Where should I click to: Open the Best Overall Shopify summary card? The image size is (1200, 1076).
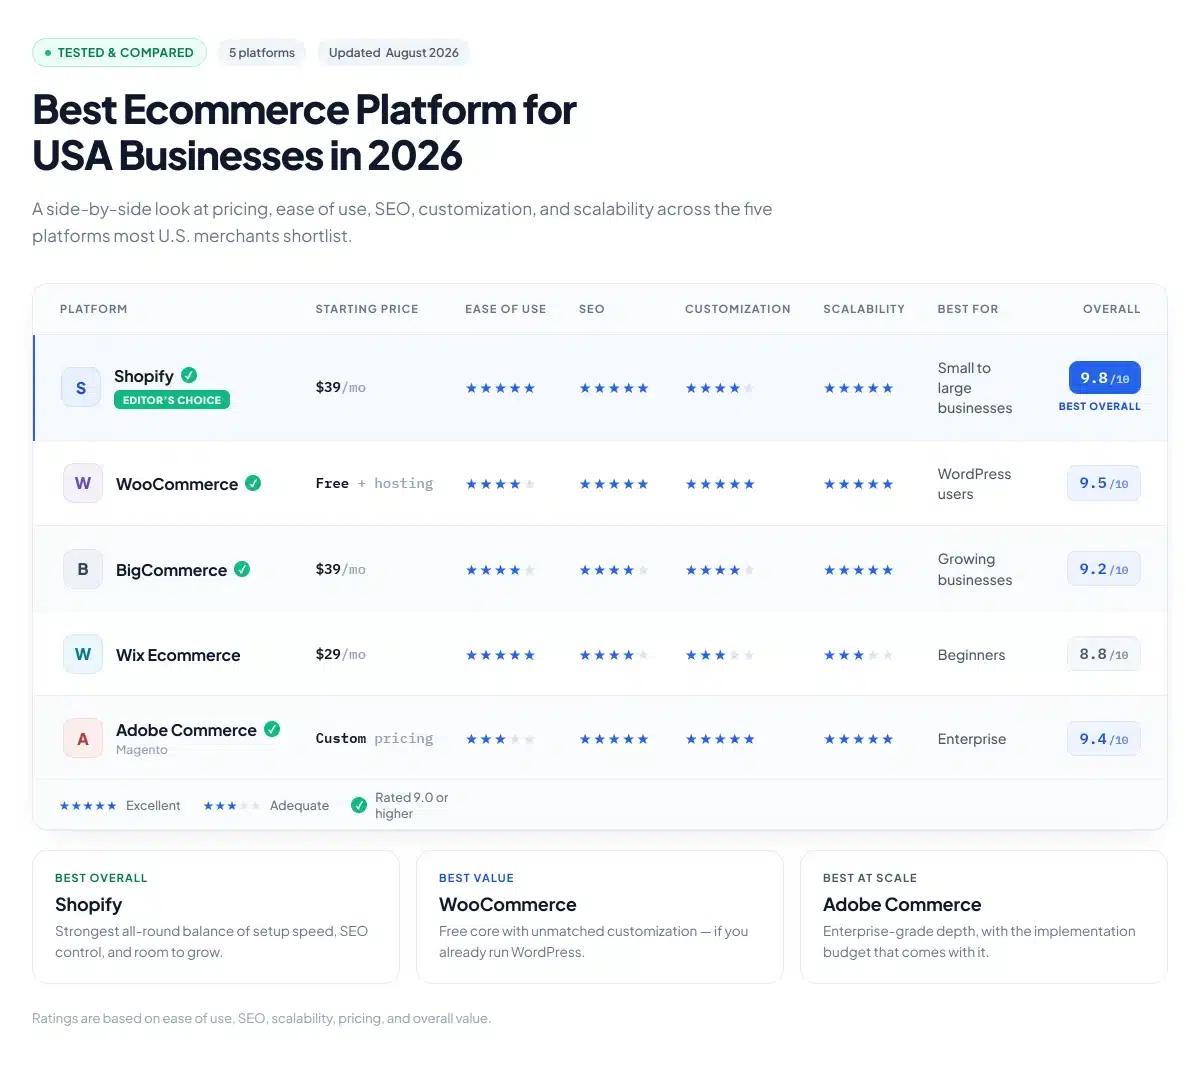click(216, 917)
